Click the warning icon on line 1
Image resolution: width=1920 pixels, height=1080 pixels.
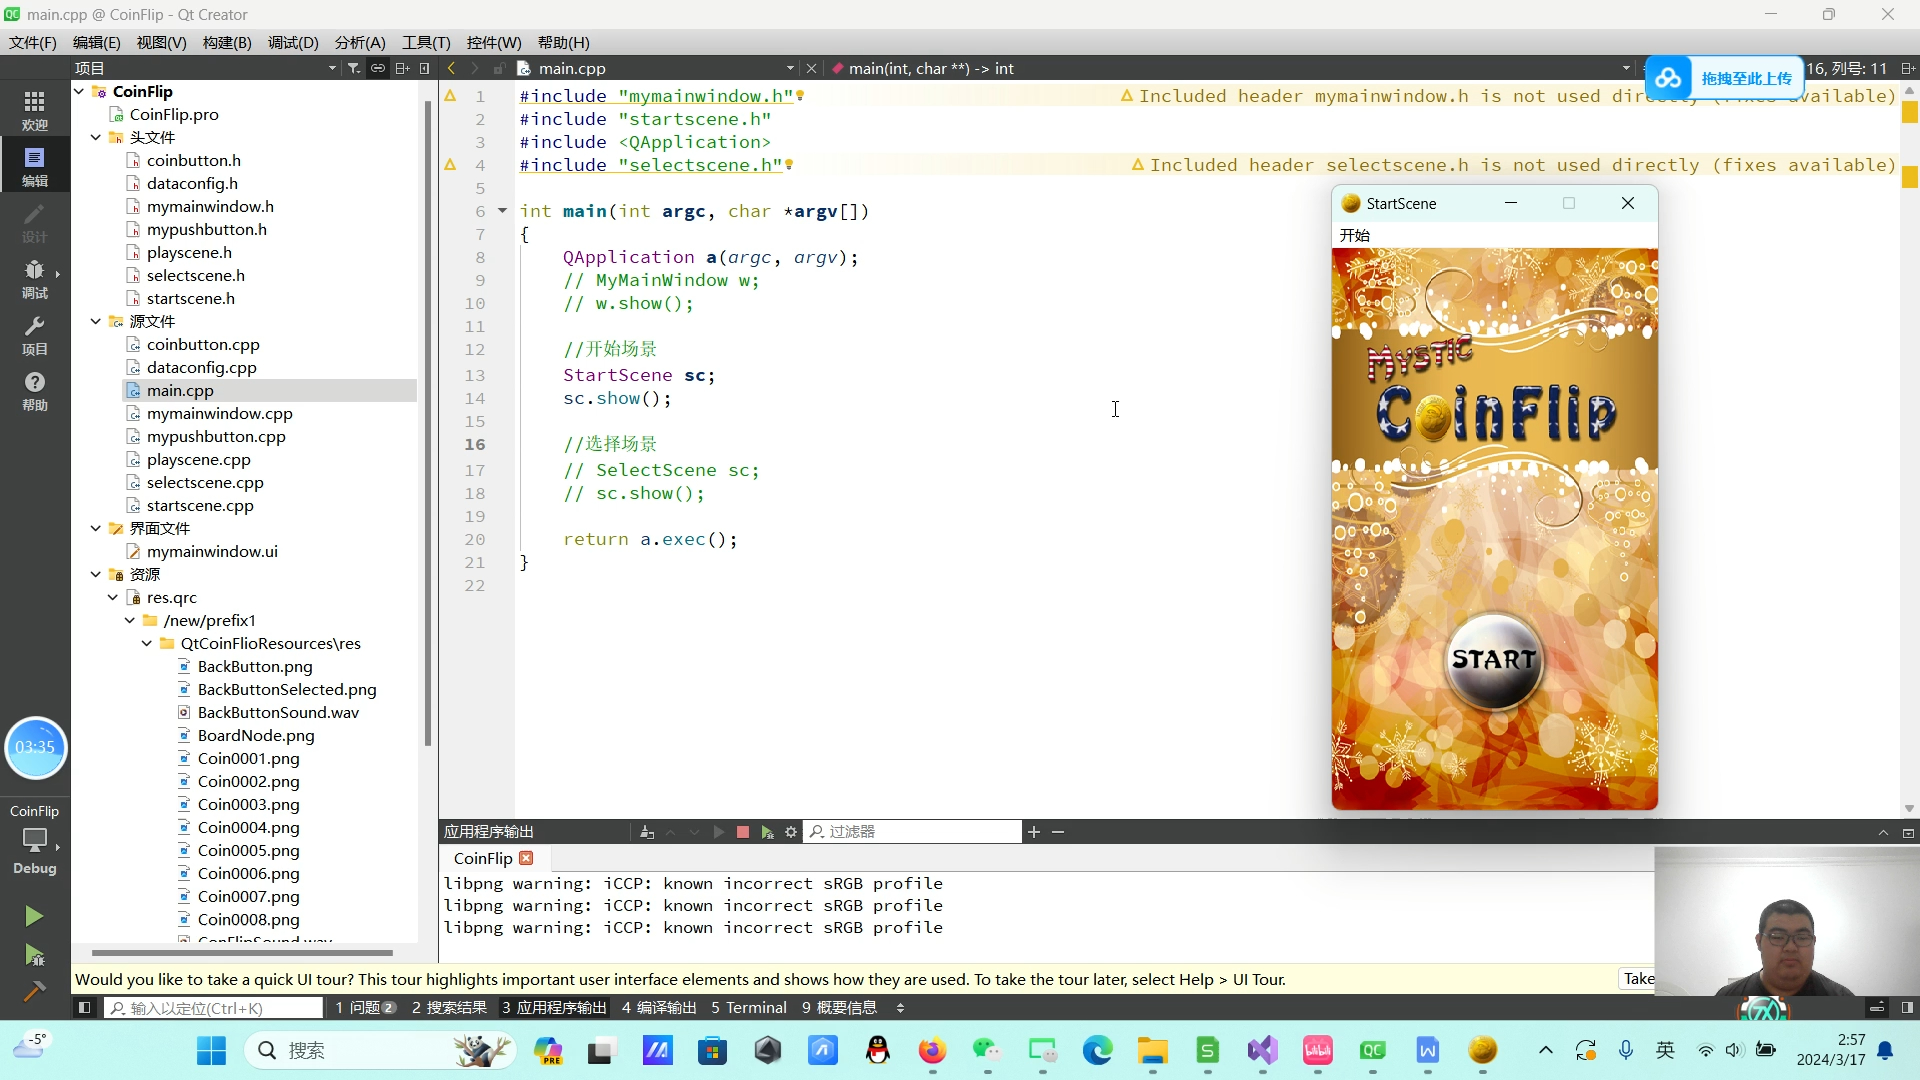tap(450, 96)
